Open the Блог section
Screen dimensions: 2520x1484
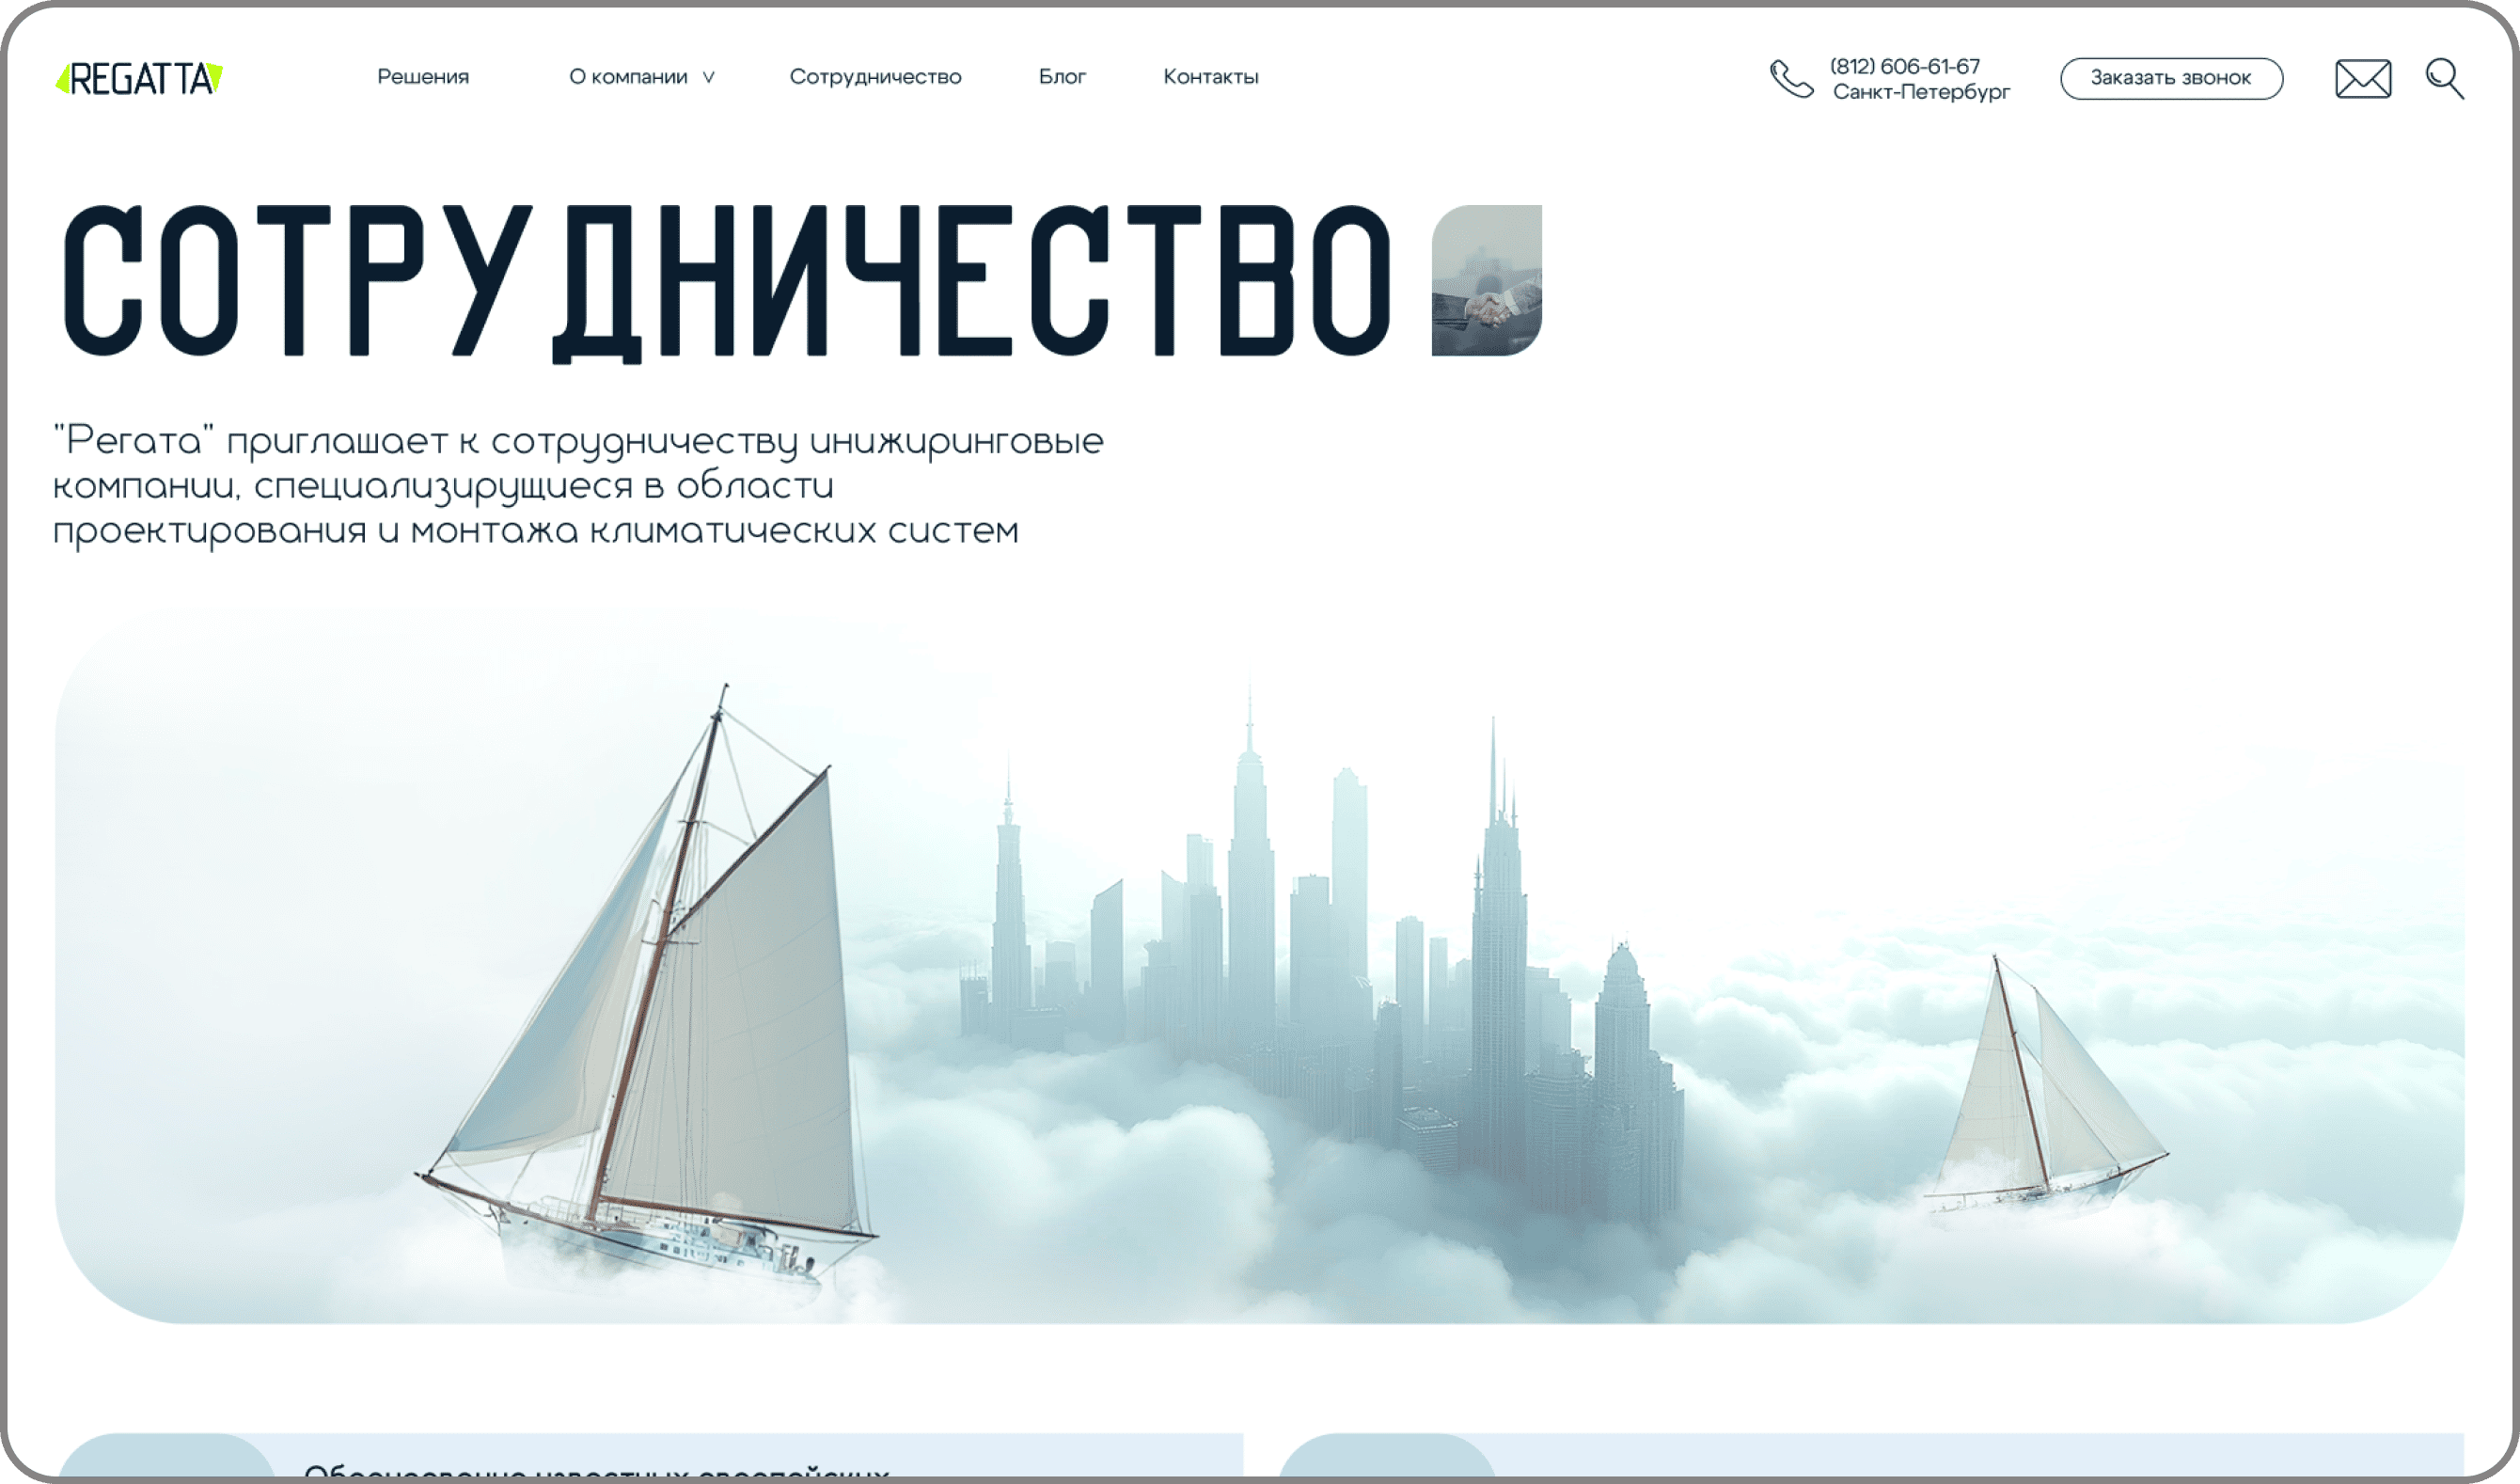1062,77
